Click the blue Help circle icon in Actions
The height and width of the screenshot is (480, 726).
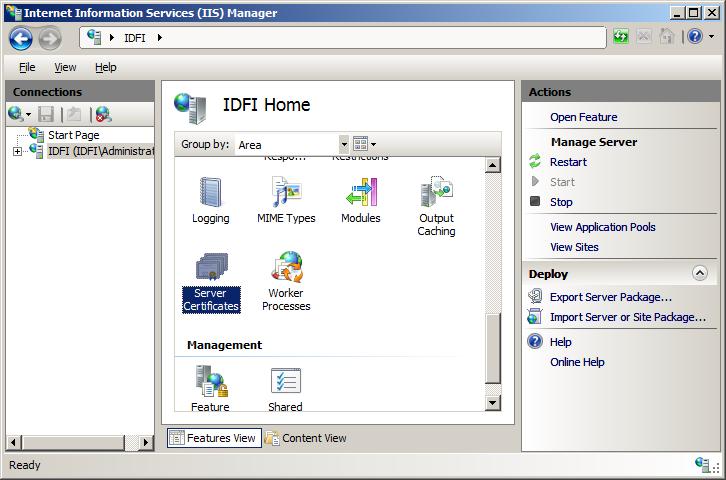tap(535, 341)
